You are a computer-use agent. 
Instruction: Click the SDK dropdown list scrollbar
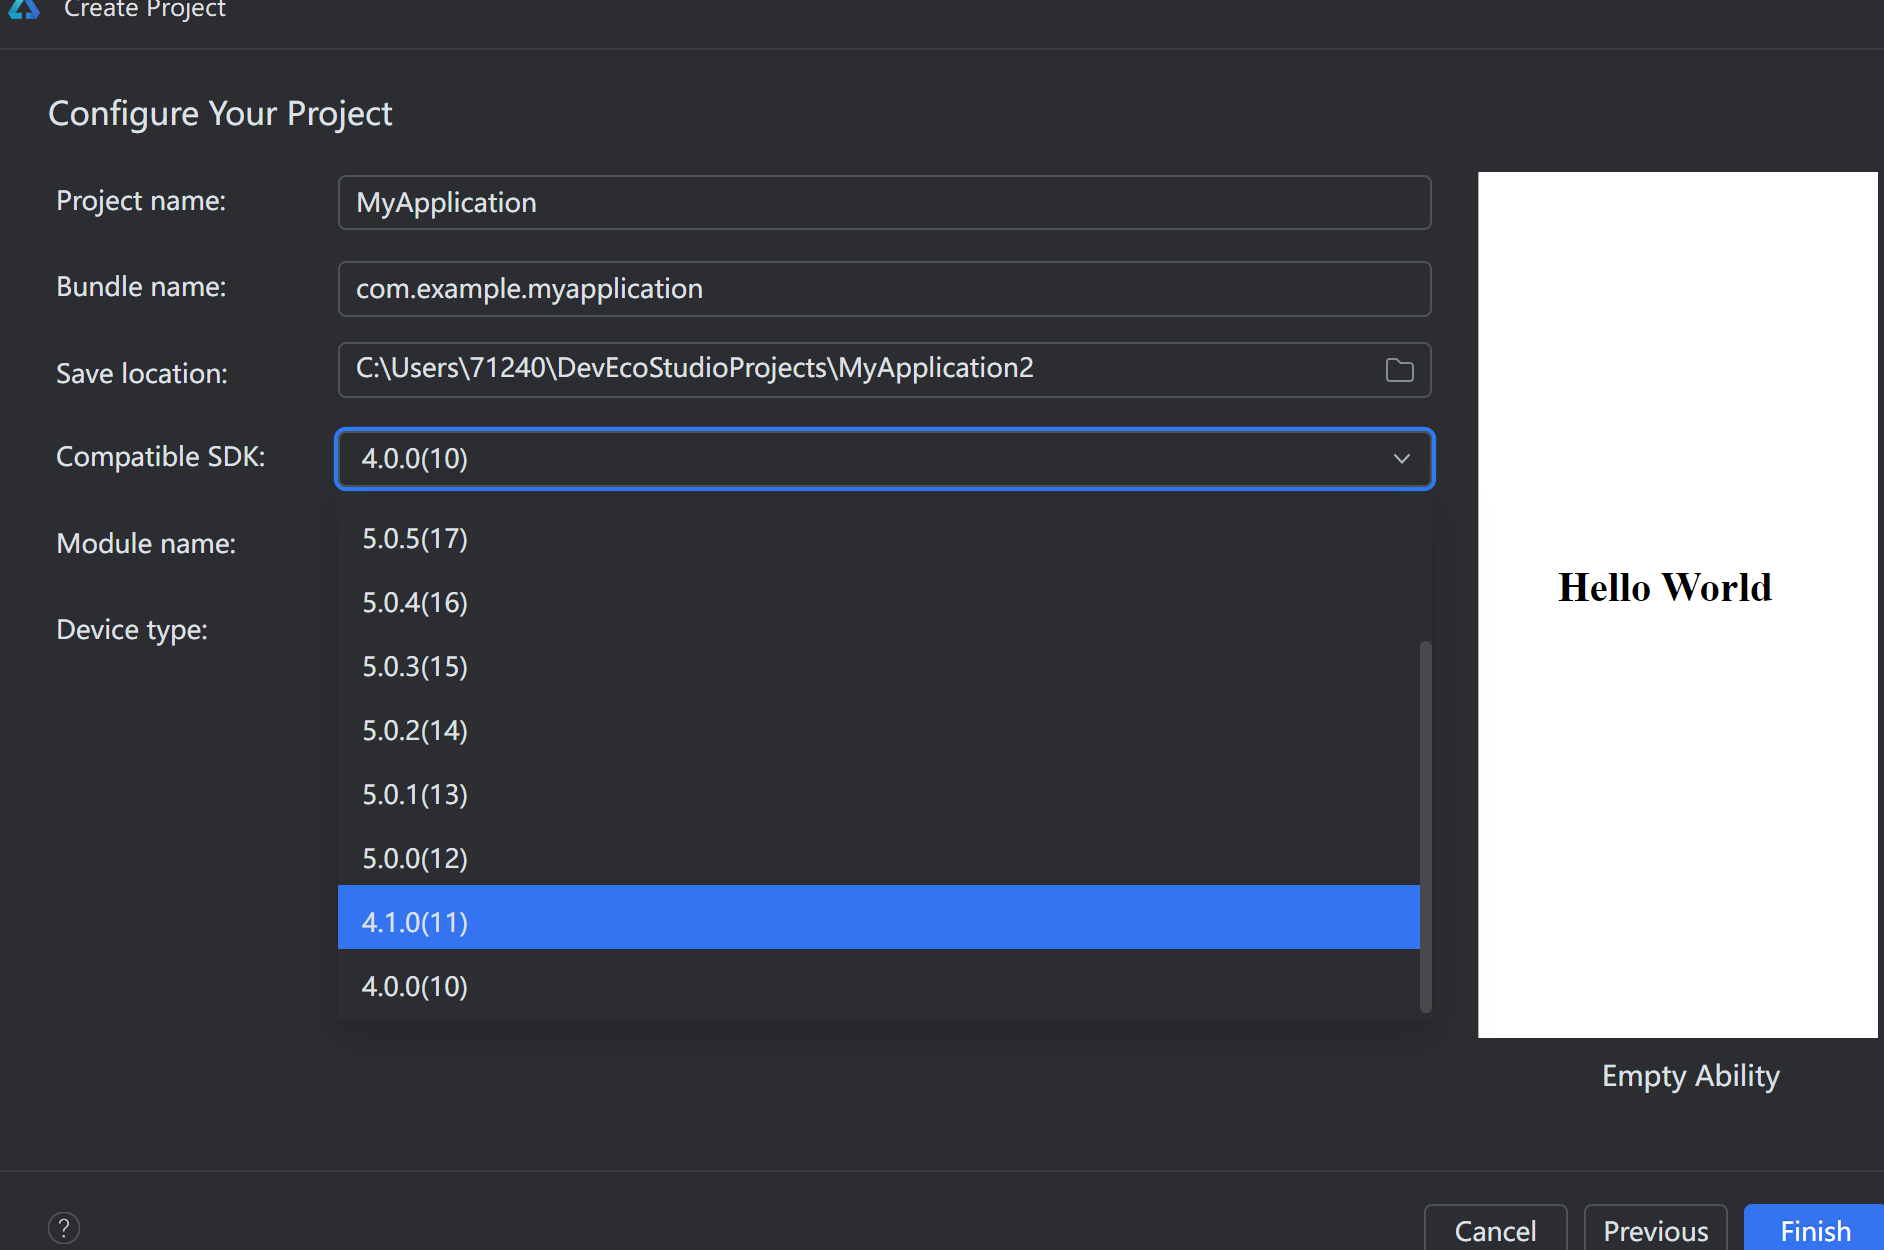point(1425,825)
